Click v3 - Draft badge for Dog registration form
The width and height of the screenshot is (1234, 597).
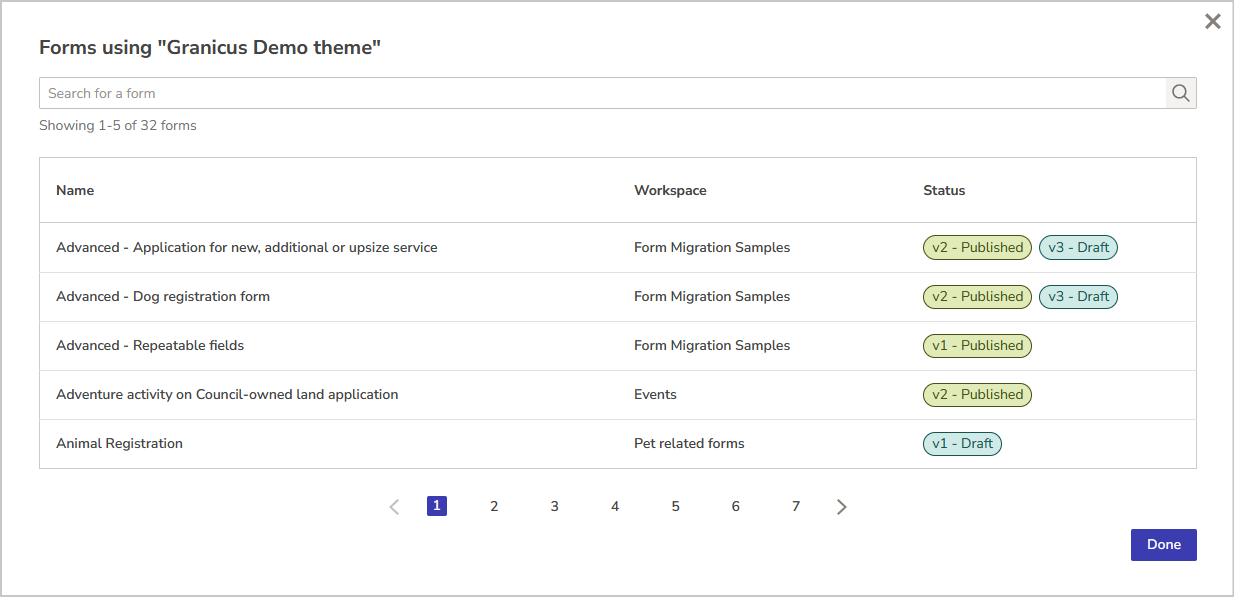pos(1078,296)
